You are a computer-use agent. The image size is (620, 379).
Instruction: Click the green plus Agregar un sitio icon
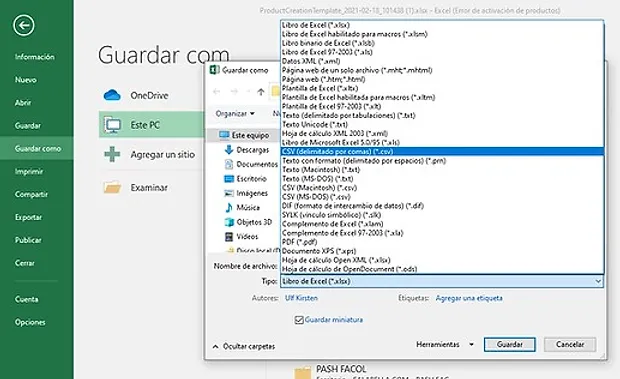112,154
